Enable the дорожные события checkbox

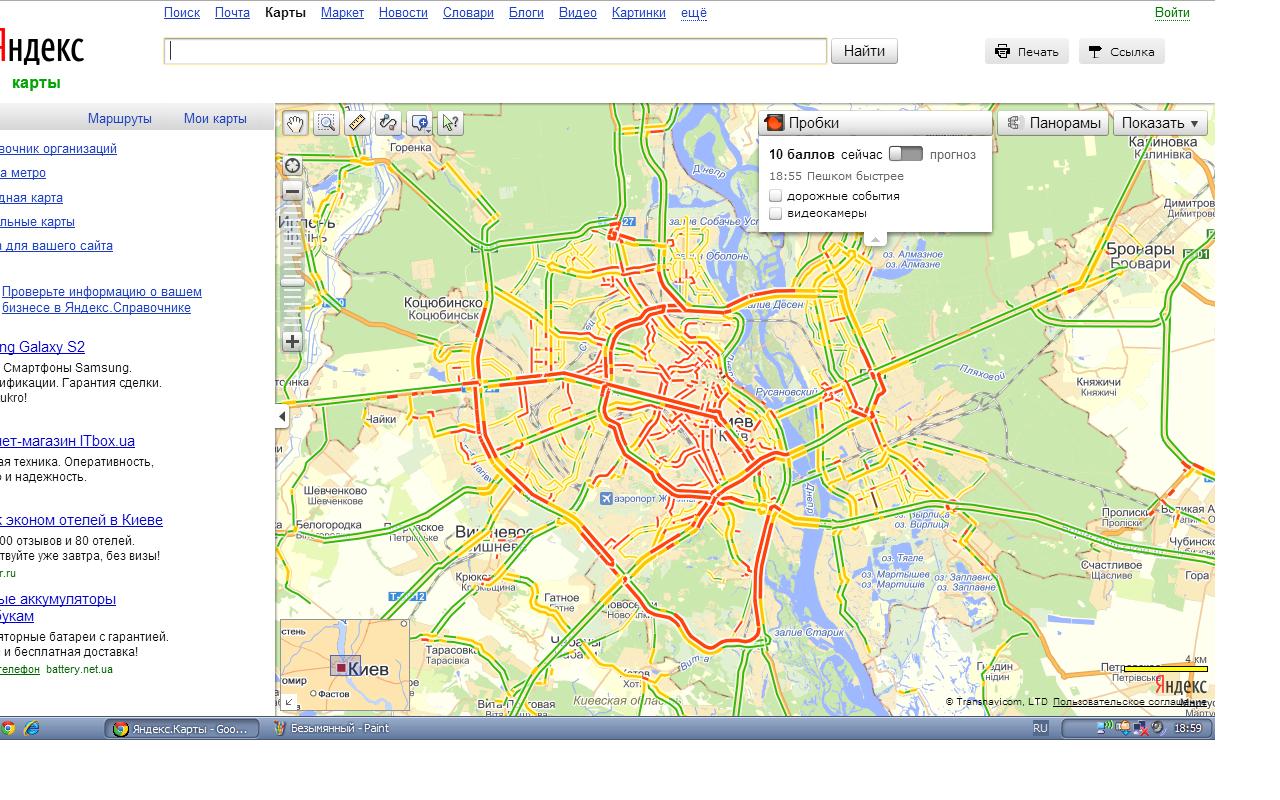(x=775, y=196)
